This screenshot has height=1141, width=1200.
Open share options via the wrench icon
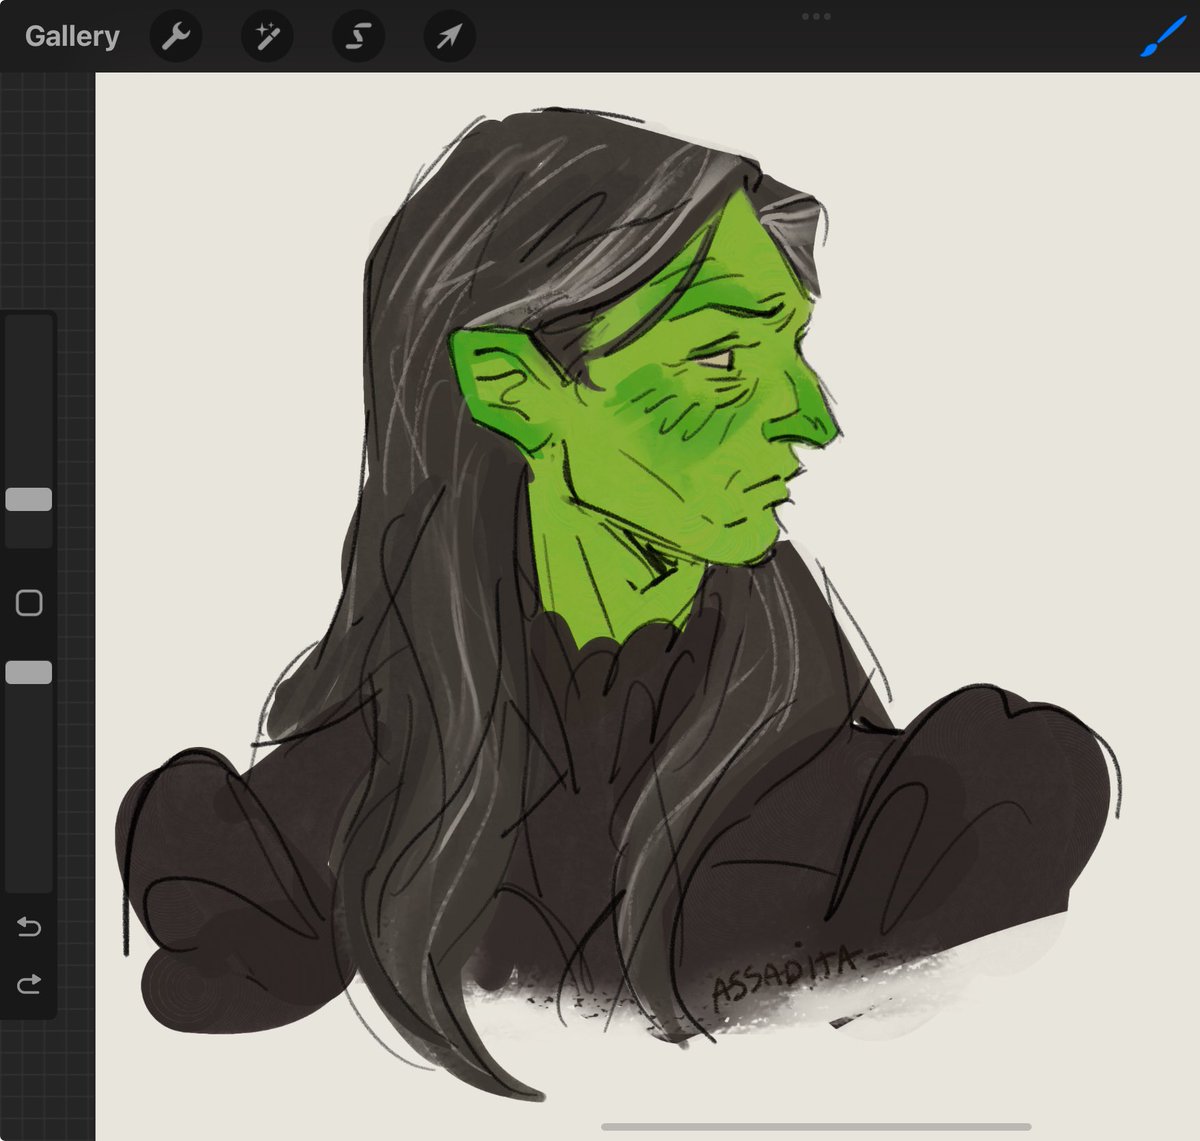pos(176,36)
